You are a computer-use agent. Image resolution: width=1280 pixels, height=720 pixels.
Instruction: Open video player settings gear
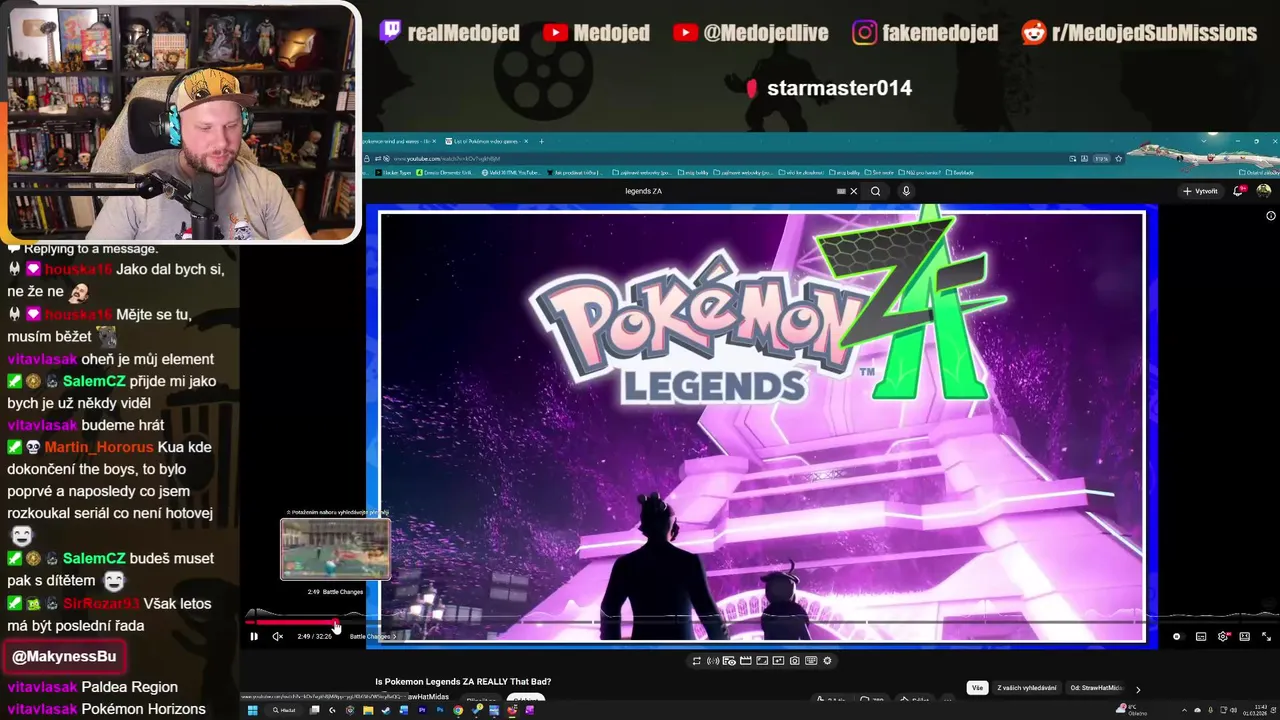tap(1223, 636)
